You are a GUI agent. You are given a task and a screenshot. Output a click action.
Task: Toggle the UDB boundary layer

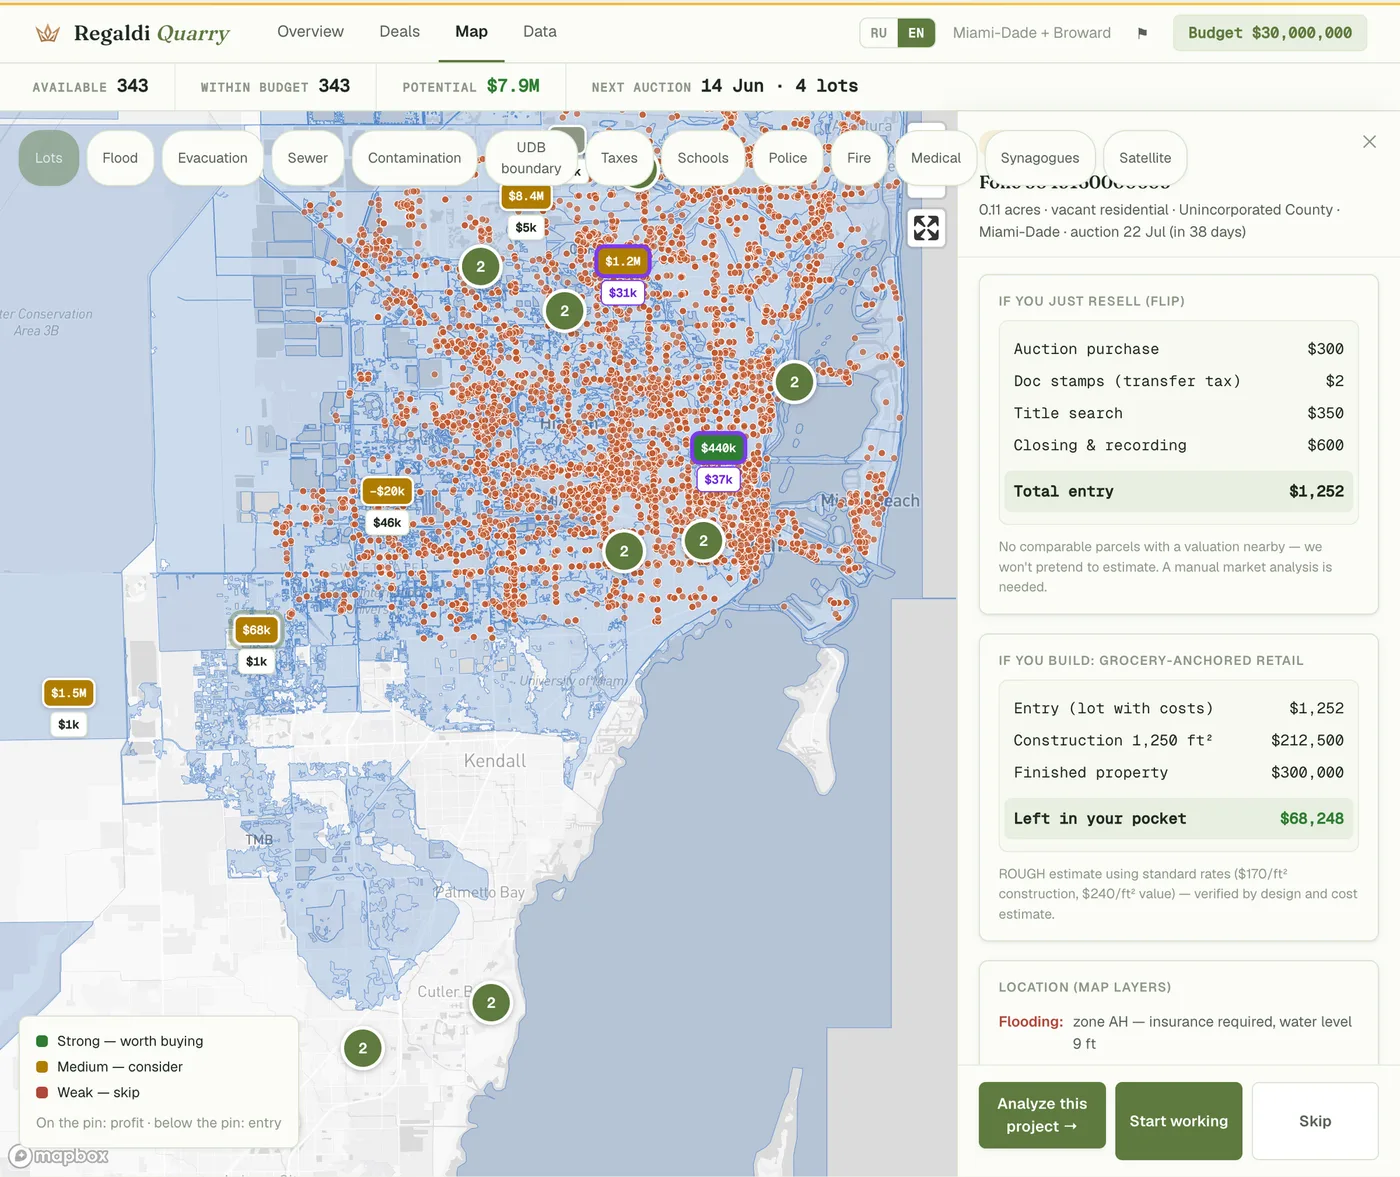coord(531,158)
